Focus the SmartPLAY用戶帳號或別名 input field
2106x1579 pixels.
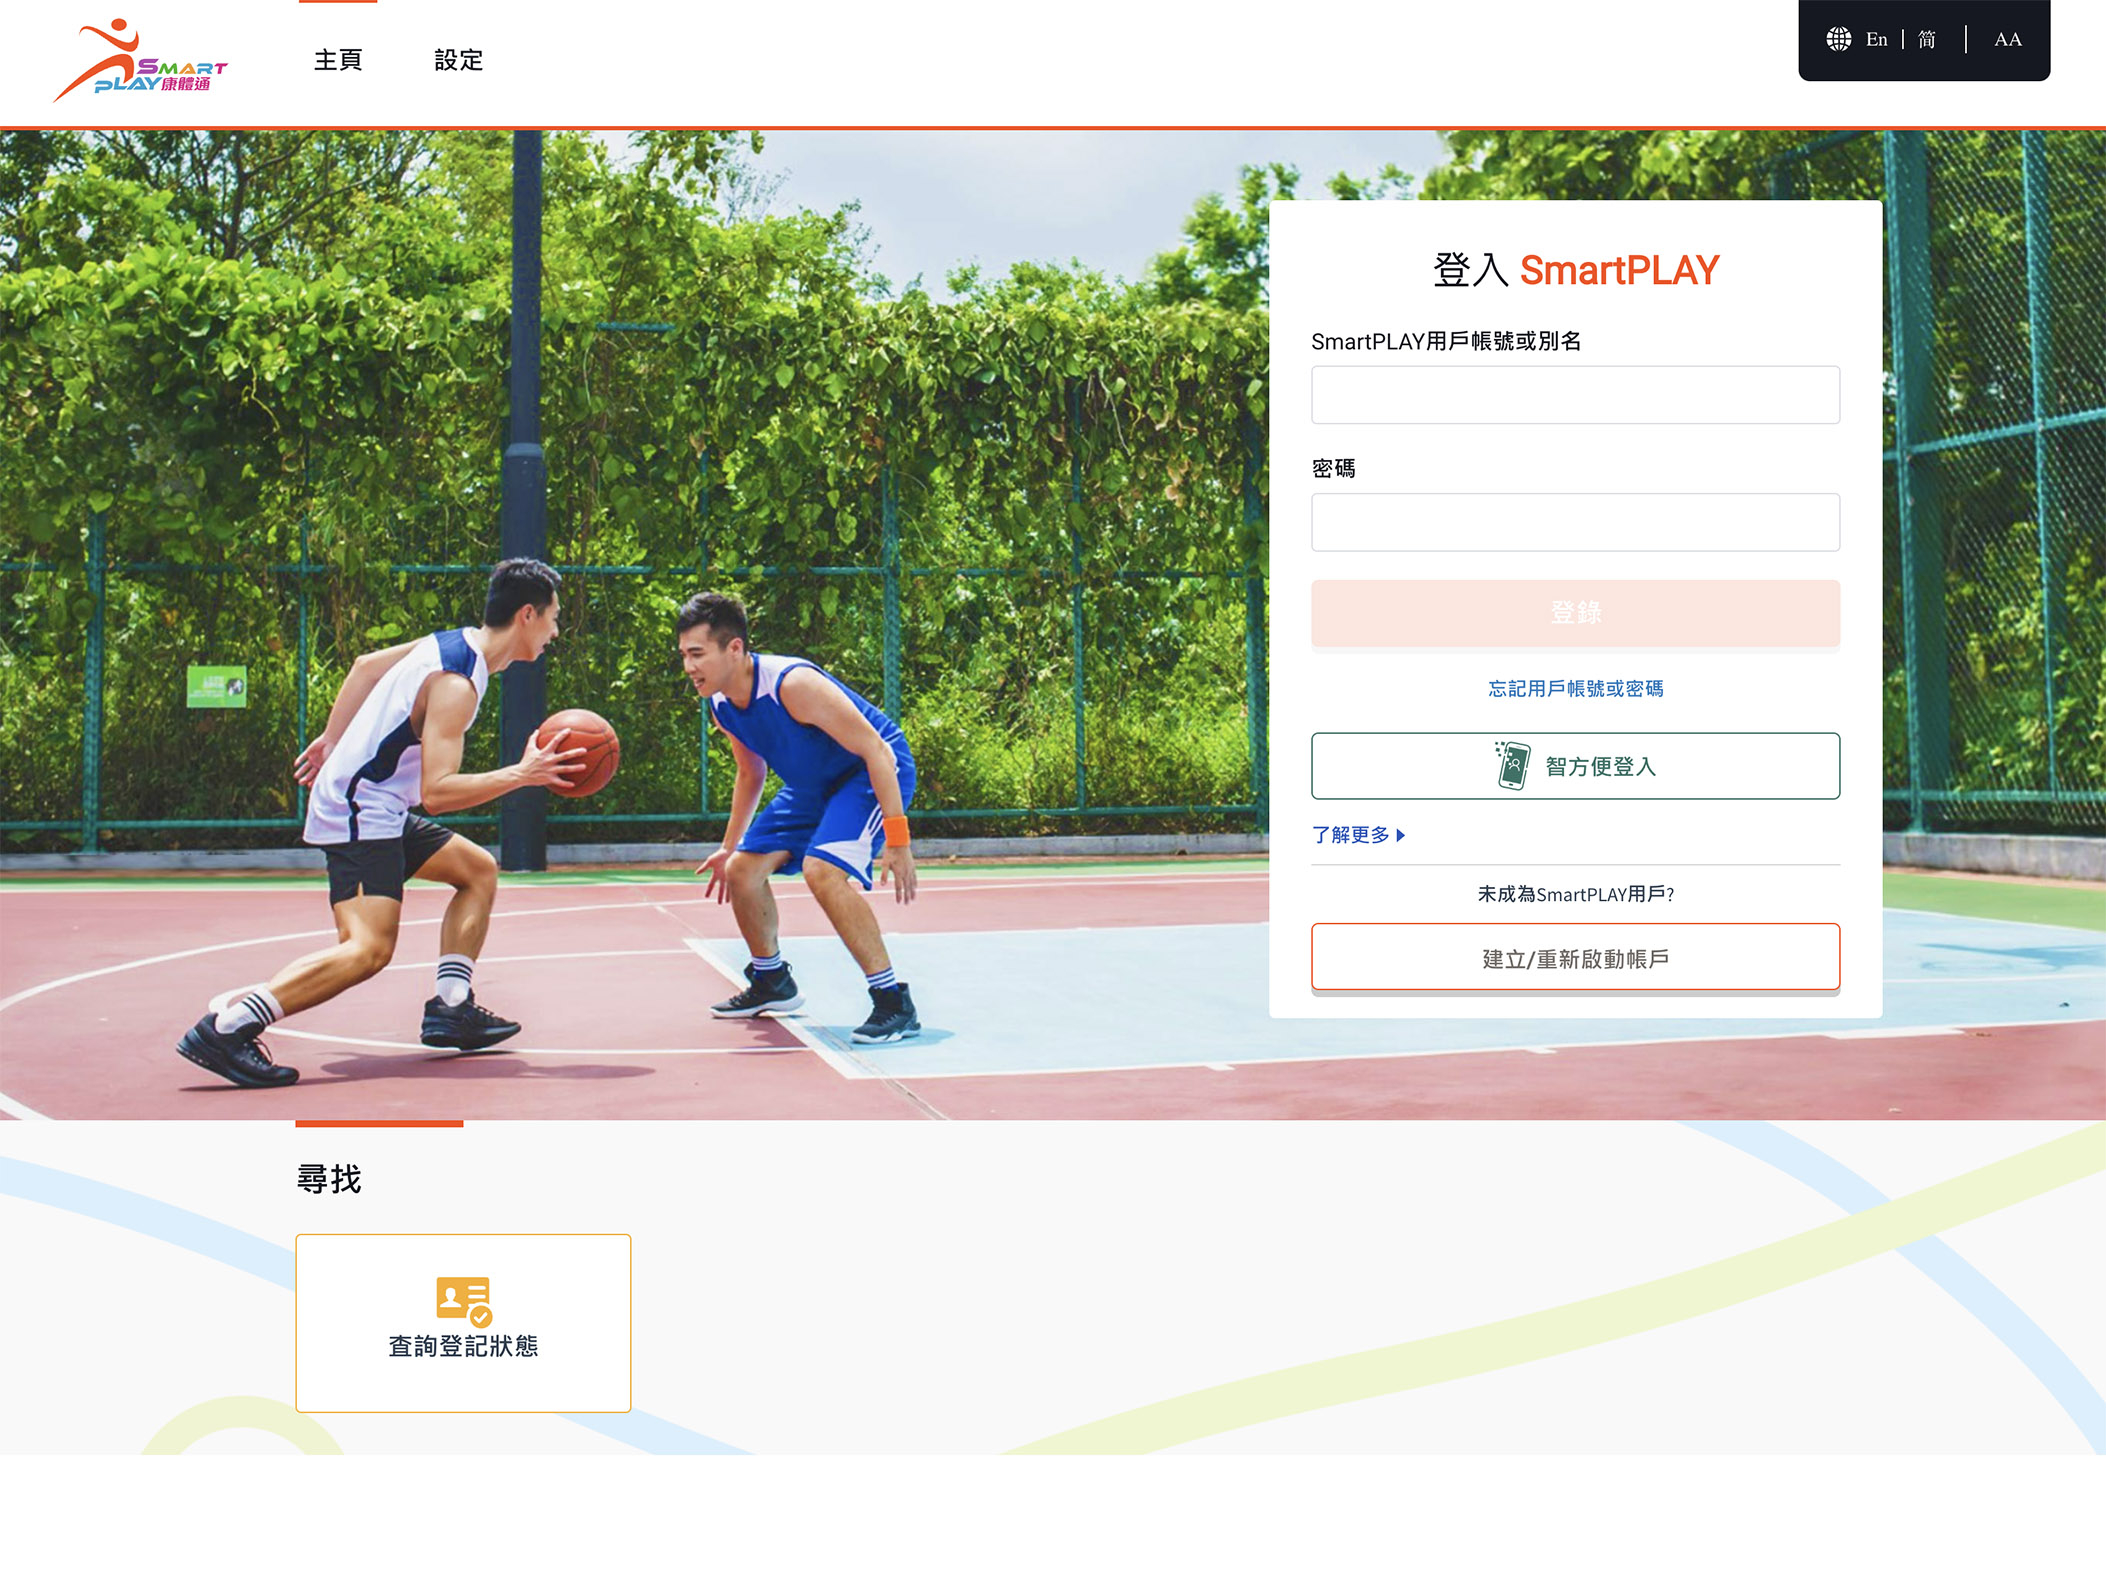tap(1575, 395)
